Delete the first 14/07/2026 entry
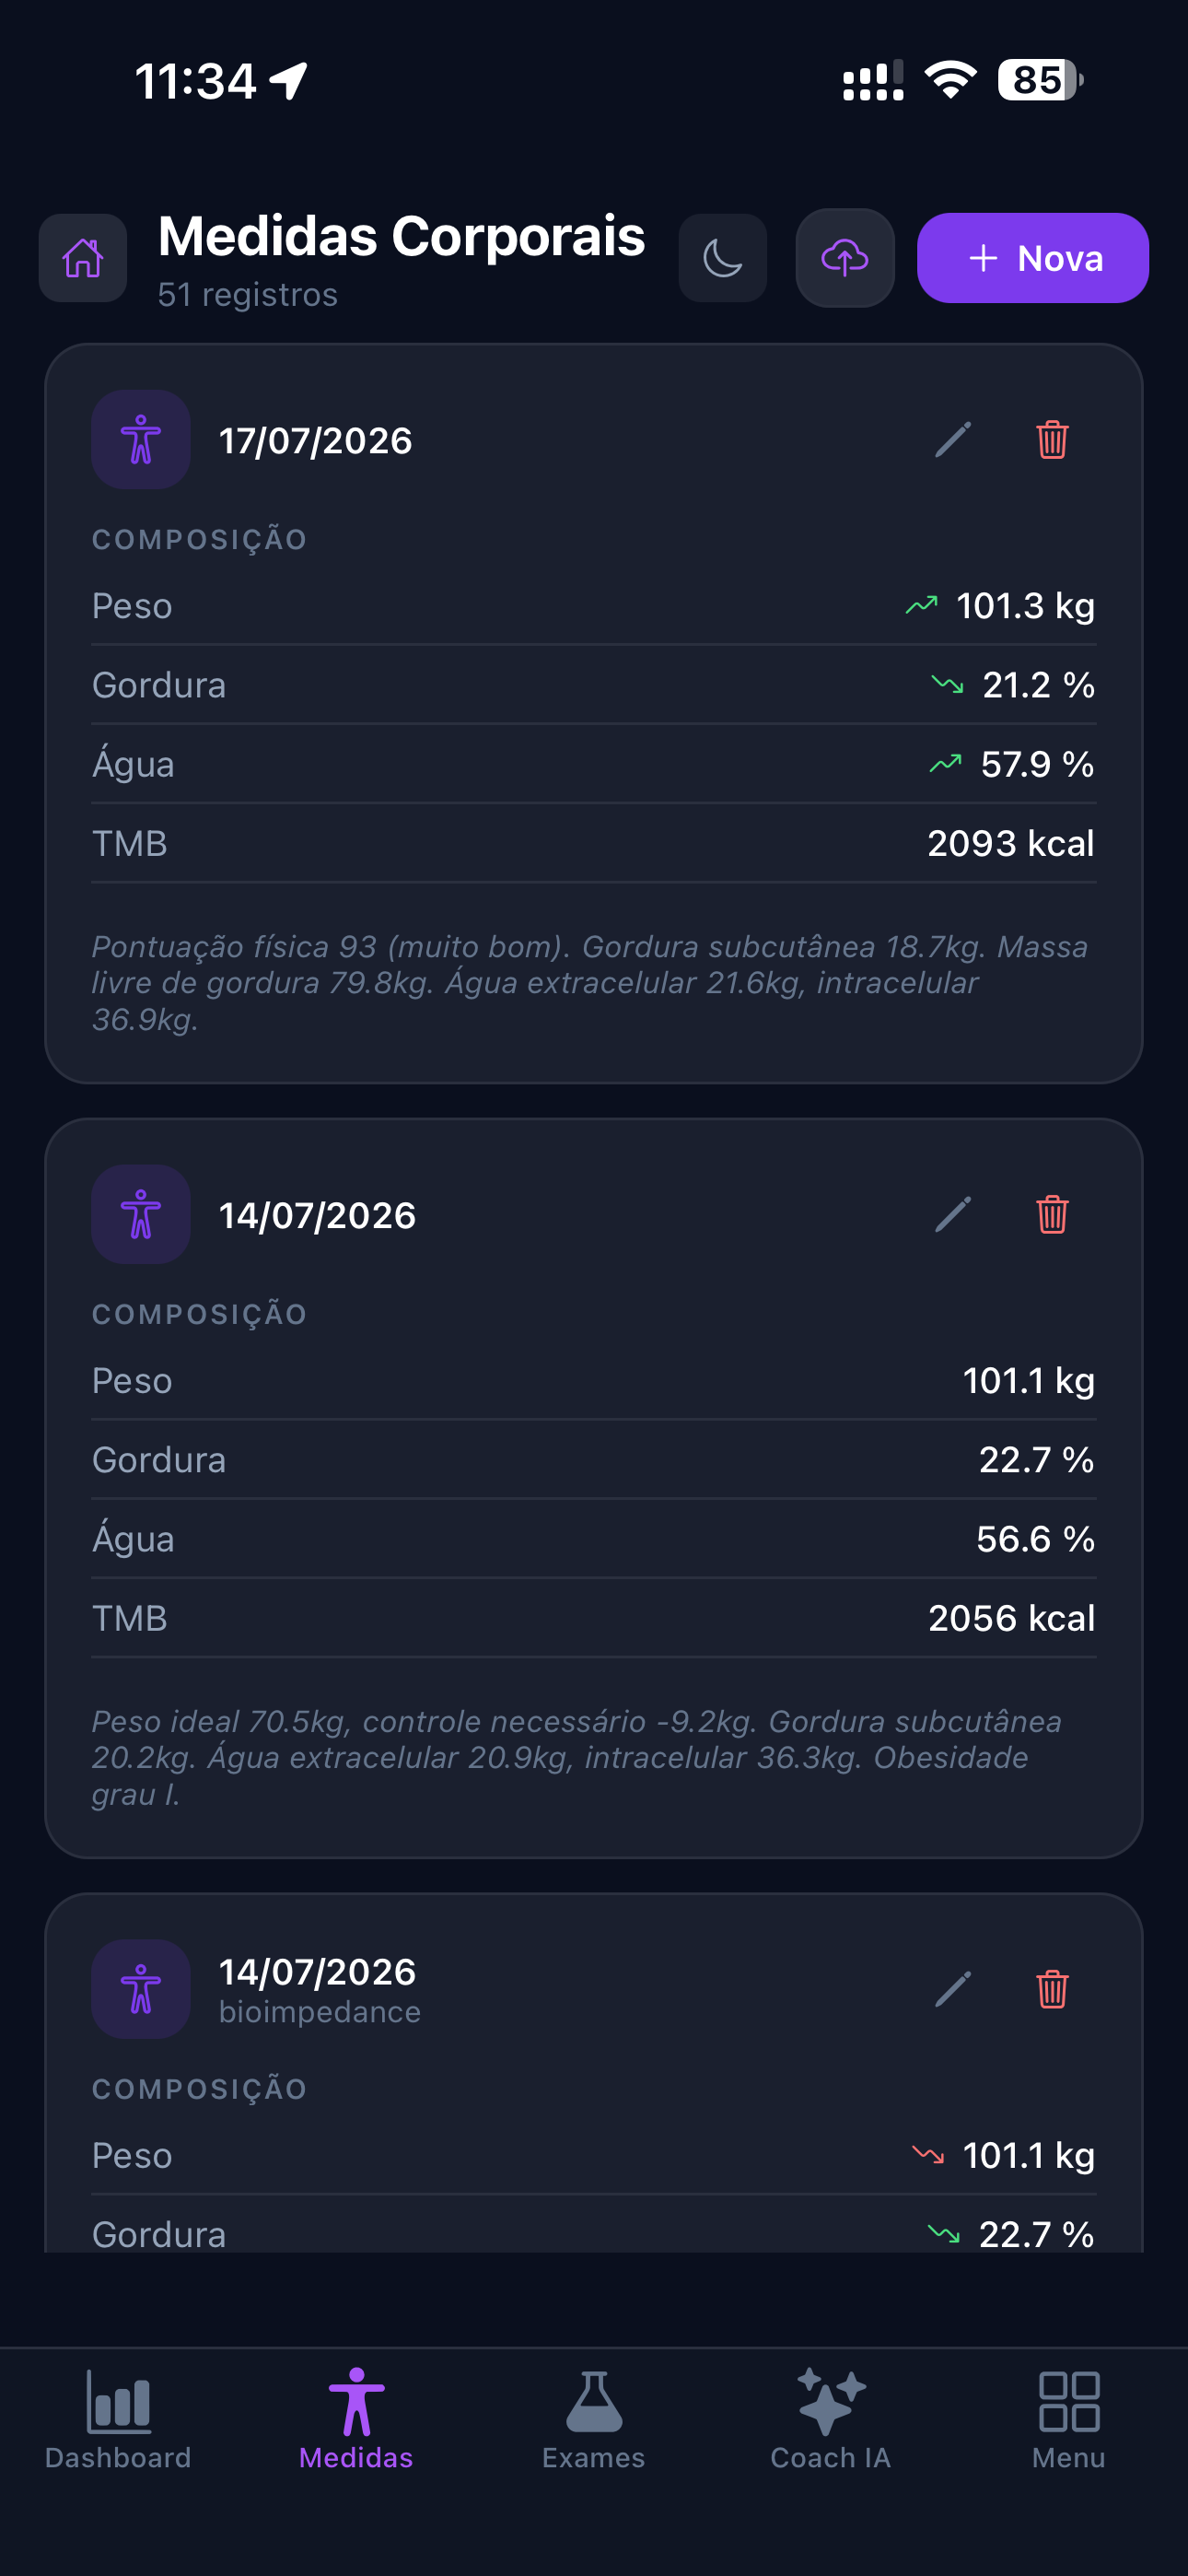The height and width of the screenshot is (2576, 1188). point(1052,1215)
